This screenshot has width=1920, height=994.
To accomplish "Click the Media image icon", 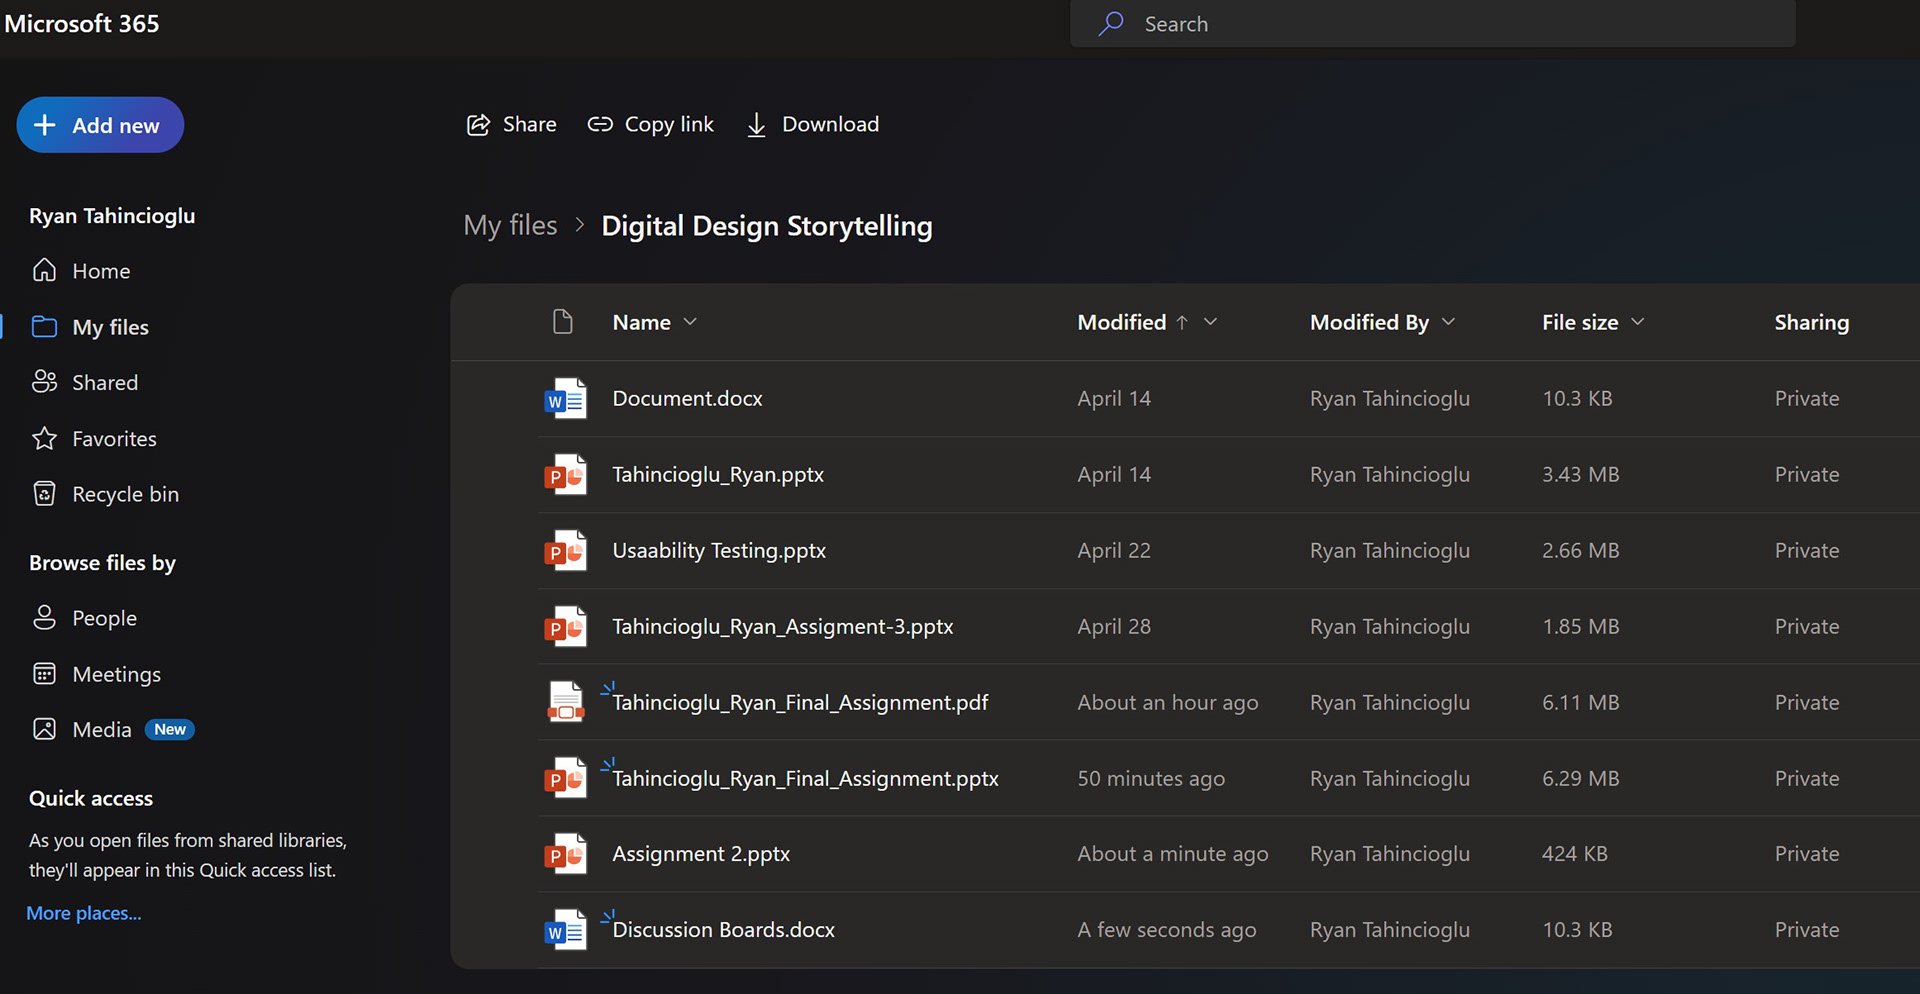I will (x=44, y=729).
